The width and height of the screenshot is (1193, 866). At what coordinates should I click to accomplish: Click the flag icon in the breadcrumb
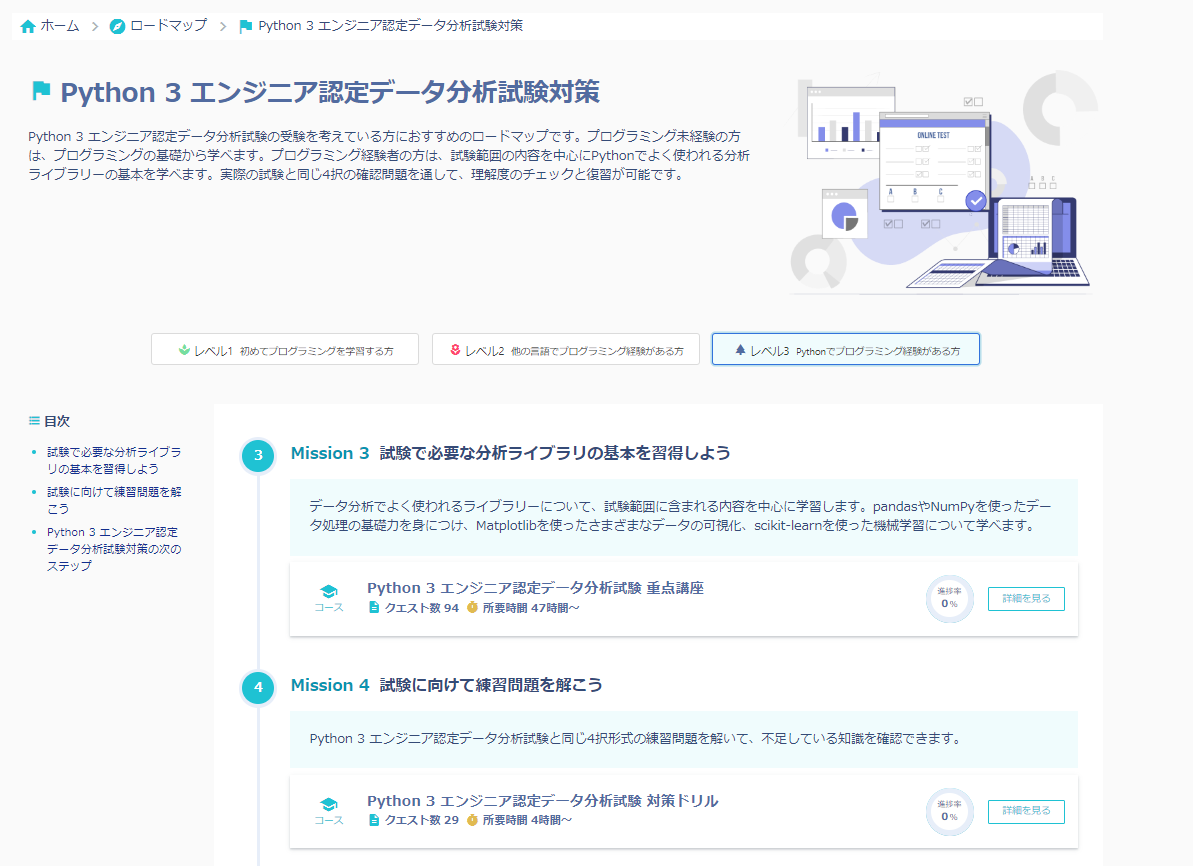(245, 25)
